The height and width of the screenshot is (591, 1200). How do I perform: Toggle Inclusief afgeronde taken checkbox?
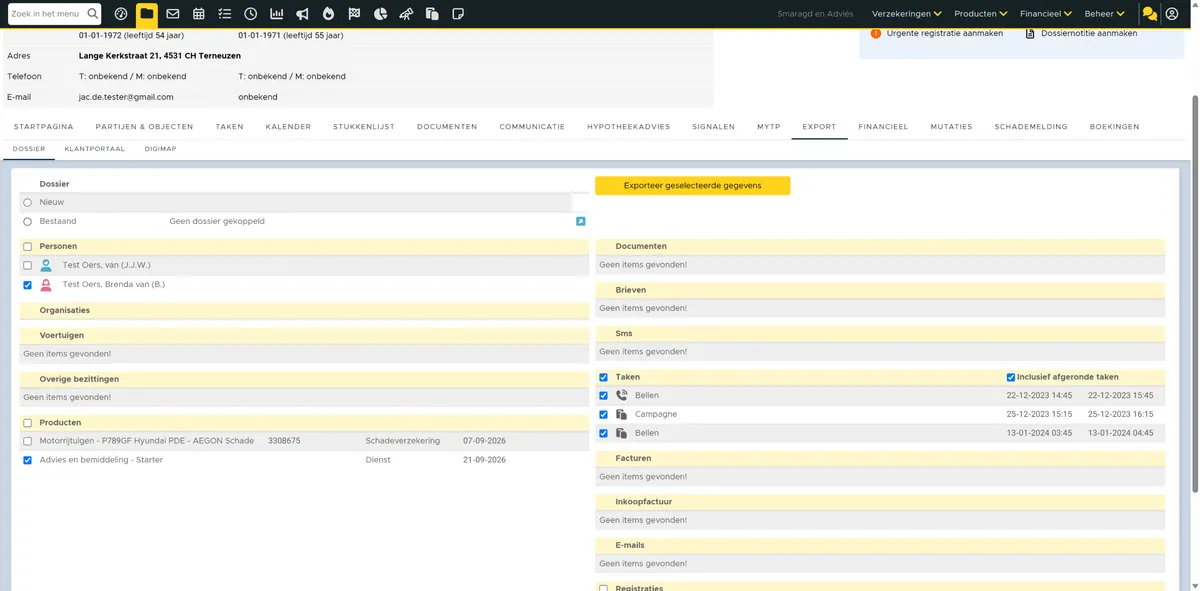pos(1011,377)
